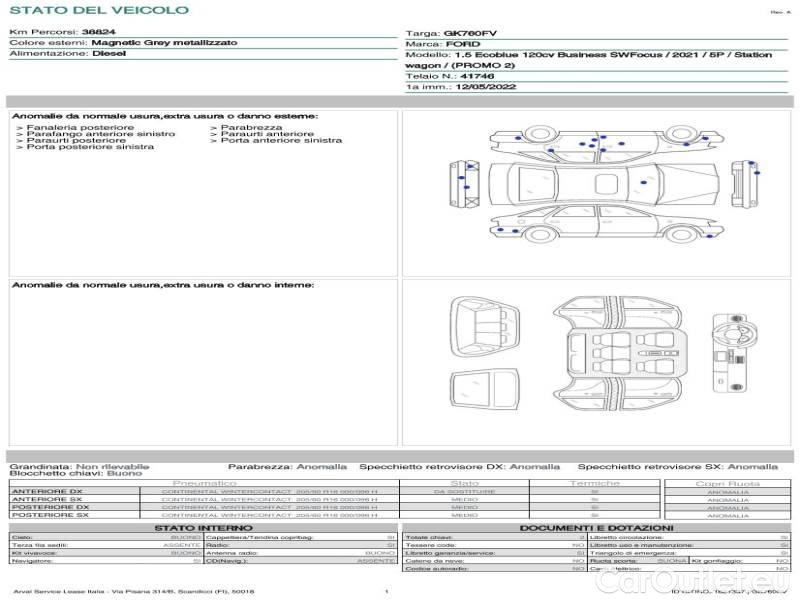Click 'Grandinata: Non rilevabile' status
Viewport: 800px width, 600px height.
tap(80, 466)
